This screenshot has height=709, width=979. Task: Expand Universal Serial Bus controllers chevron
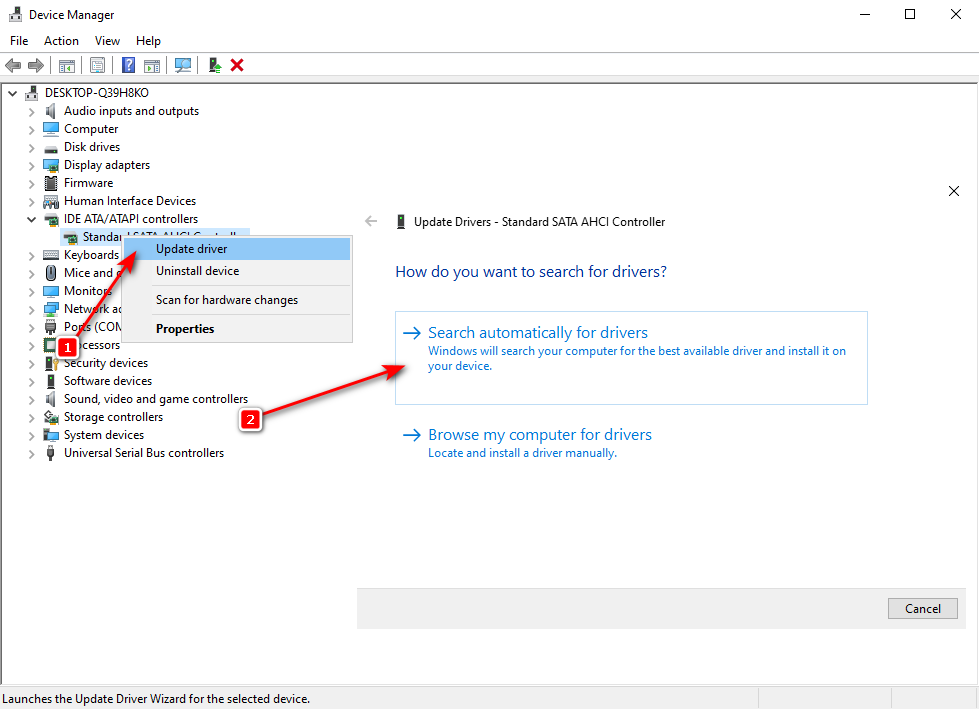click(31, 454)
